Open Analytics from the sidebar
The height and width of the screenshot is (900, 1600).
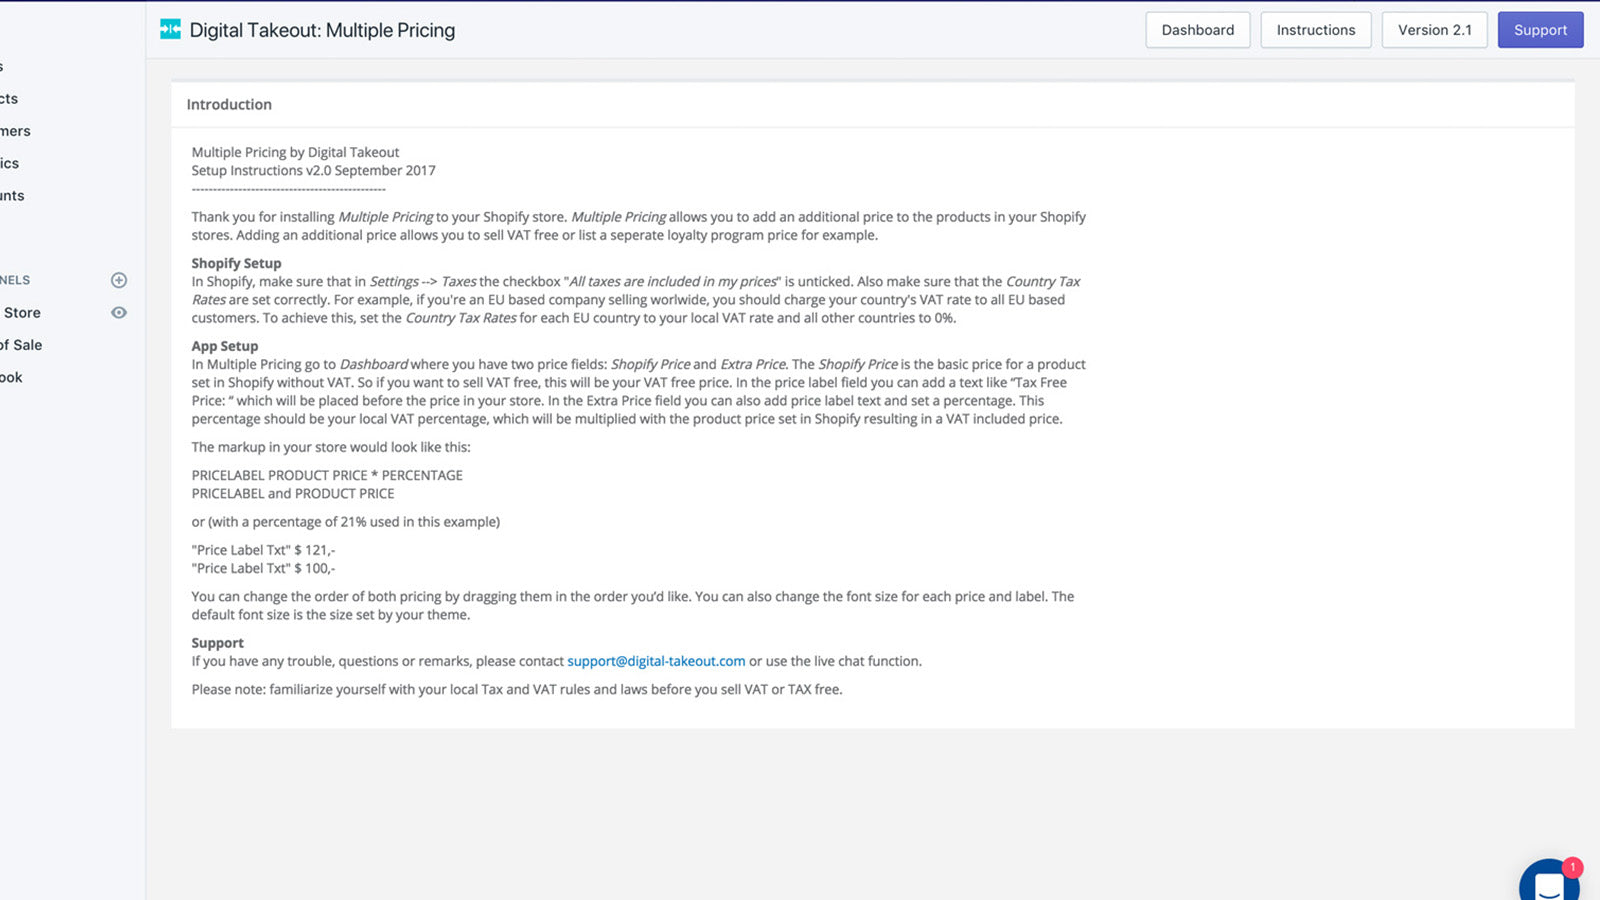pyautogui.click(x=10, y=163)
